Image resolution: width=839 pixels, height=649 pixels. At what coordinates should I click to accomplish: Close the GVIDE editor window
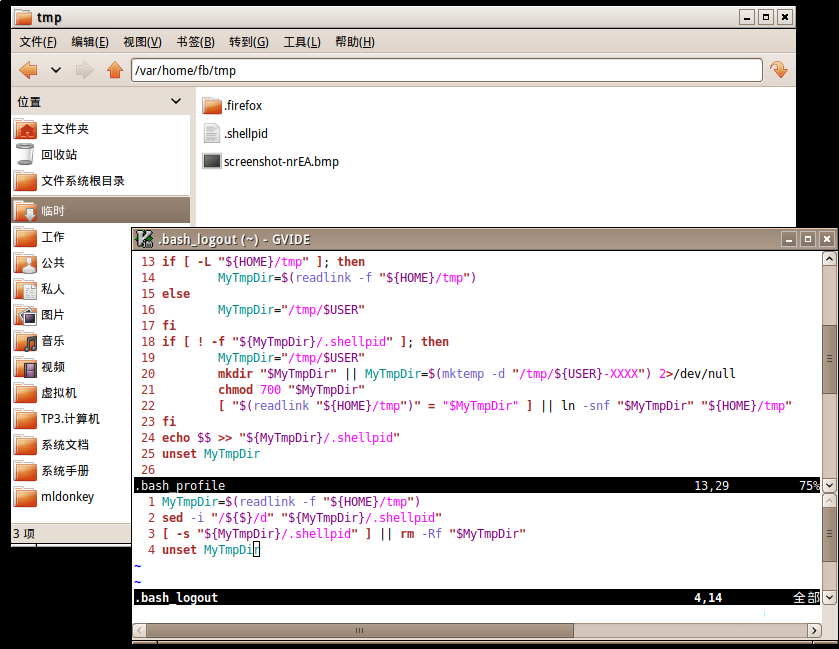(x=827, y=239)
